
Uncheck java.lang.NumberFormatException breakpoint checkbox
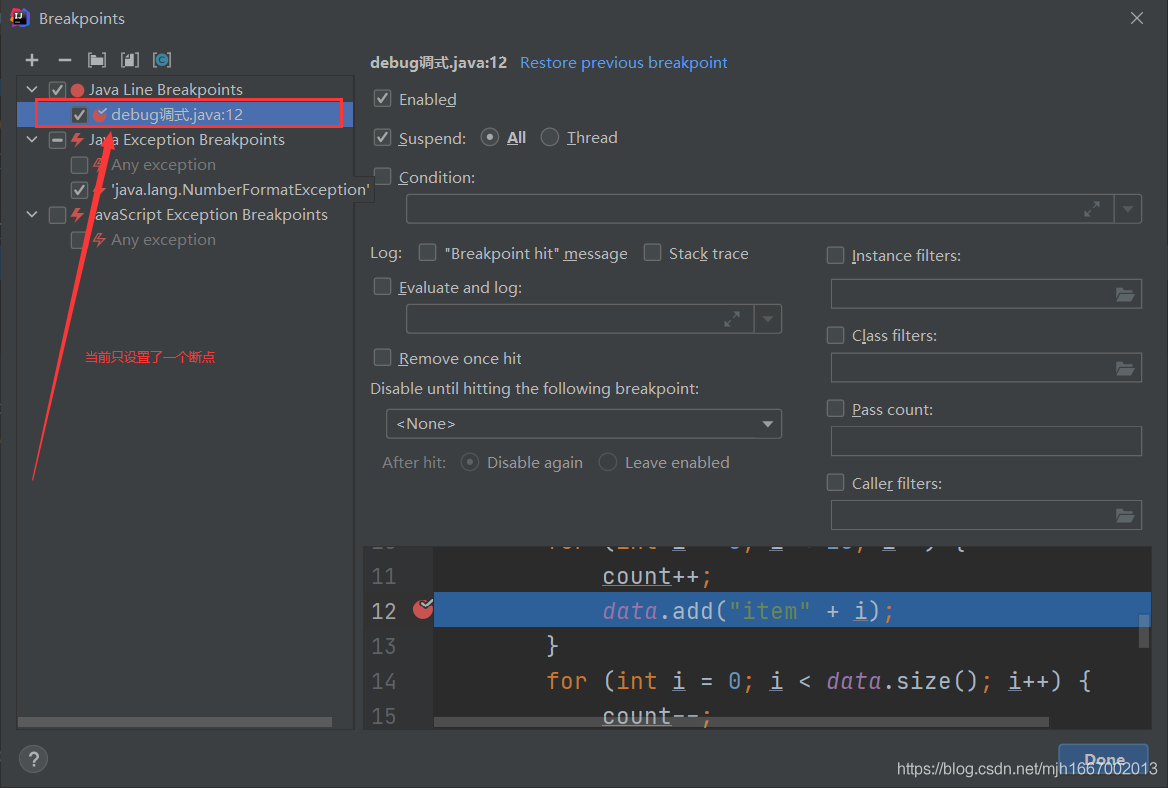click(x=79, y=190)
